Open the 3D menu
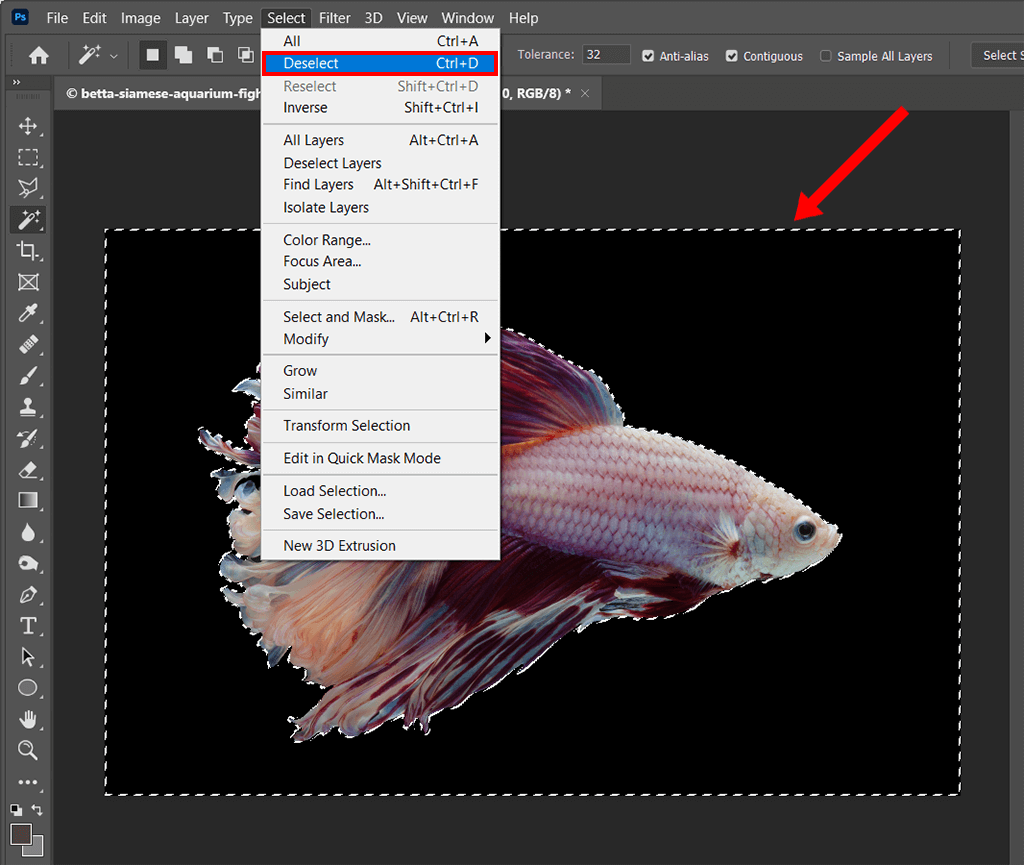 coord(374,18)
